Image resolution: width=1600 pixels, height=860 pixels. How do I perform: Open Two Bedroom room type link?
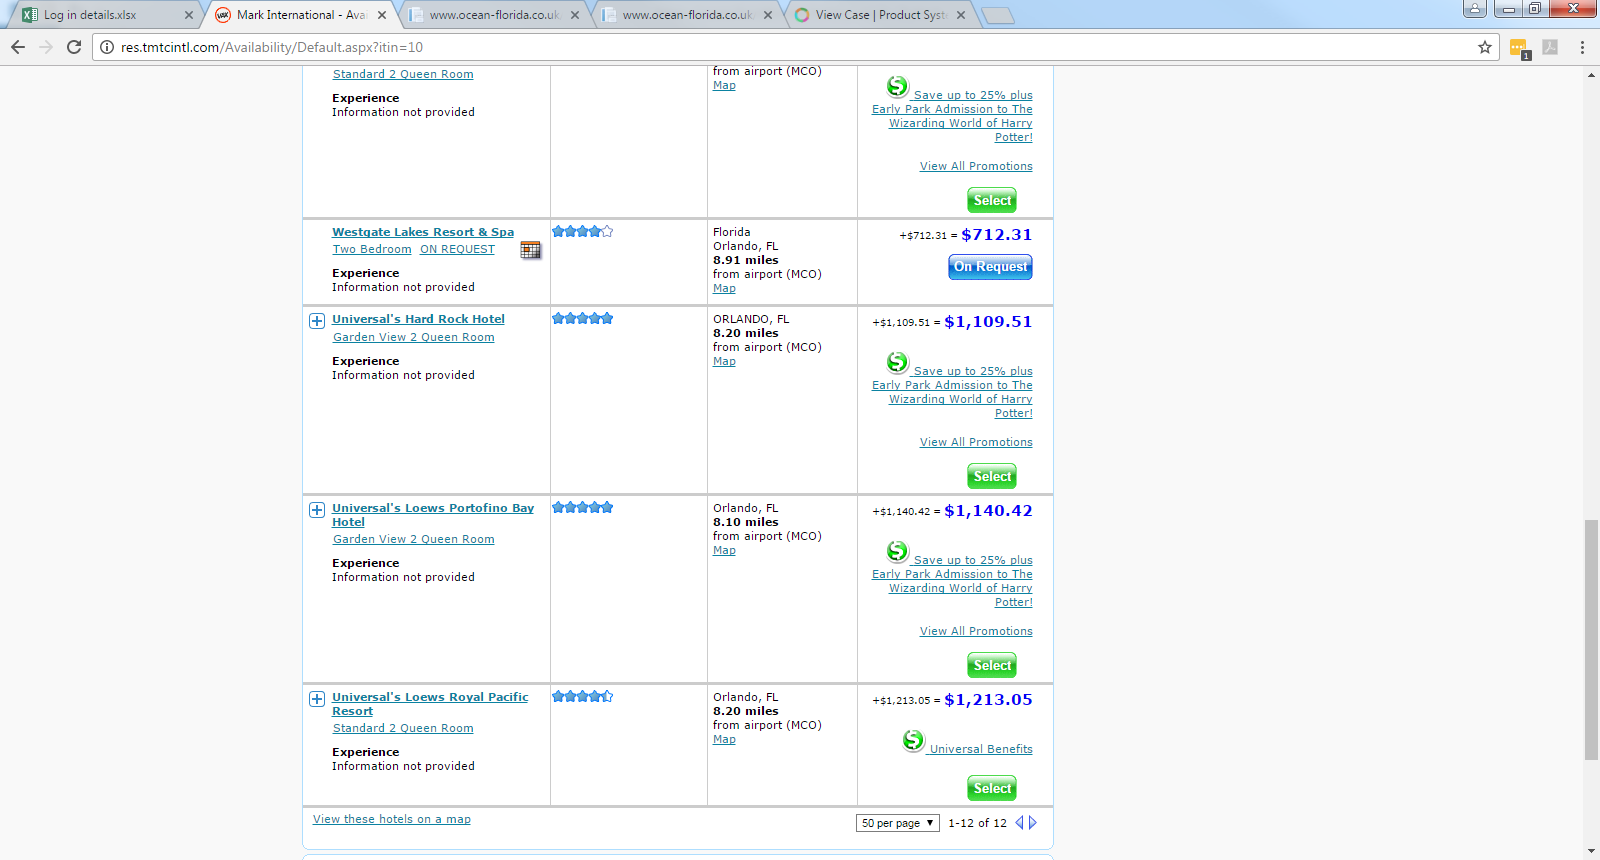pyautogui.click(x=372, y=249)
